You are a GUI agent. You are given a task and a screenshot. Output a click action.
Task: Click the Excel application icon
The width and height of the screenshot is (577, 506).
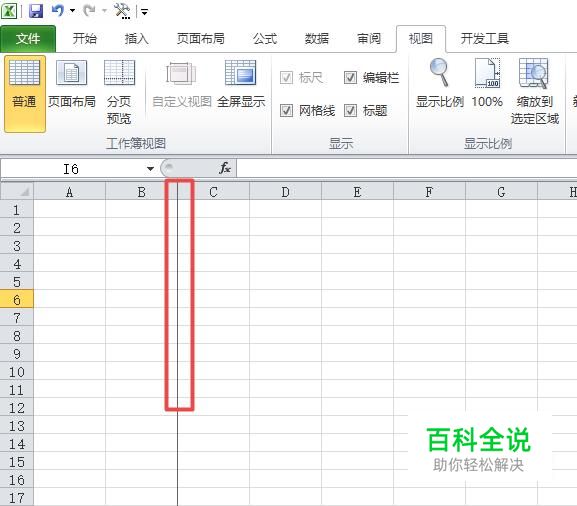(9, 11)
